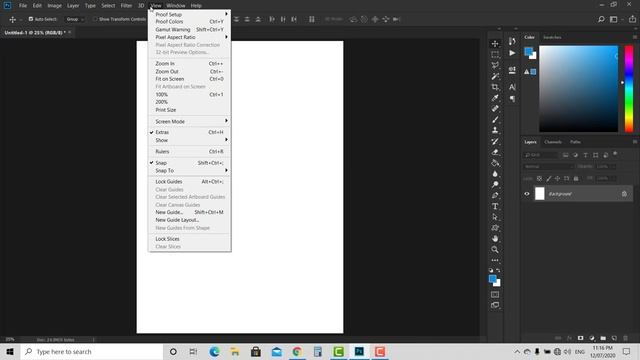Select the Zoom tool in toolbox
The height and width of the screenshot is (360, 640).
pos(495,249)
